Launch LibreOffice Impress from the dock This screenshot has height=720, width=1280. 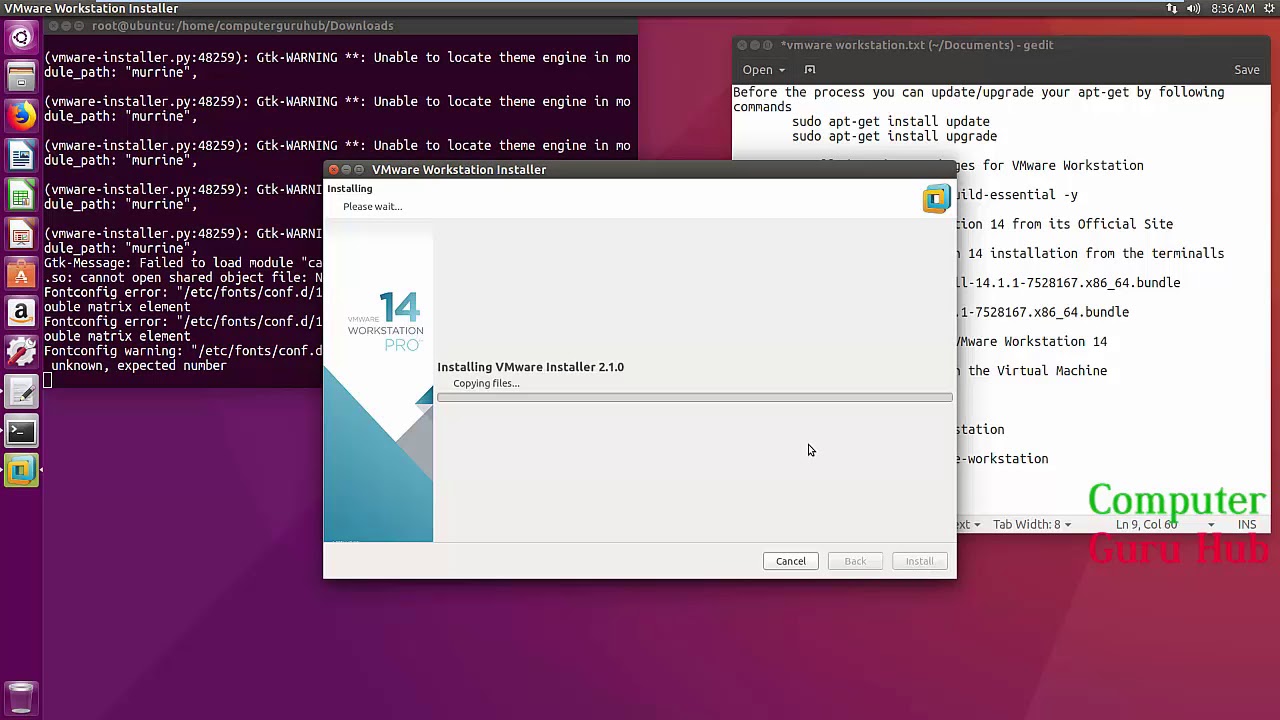coord(21,235)
